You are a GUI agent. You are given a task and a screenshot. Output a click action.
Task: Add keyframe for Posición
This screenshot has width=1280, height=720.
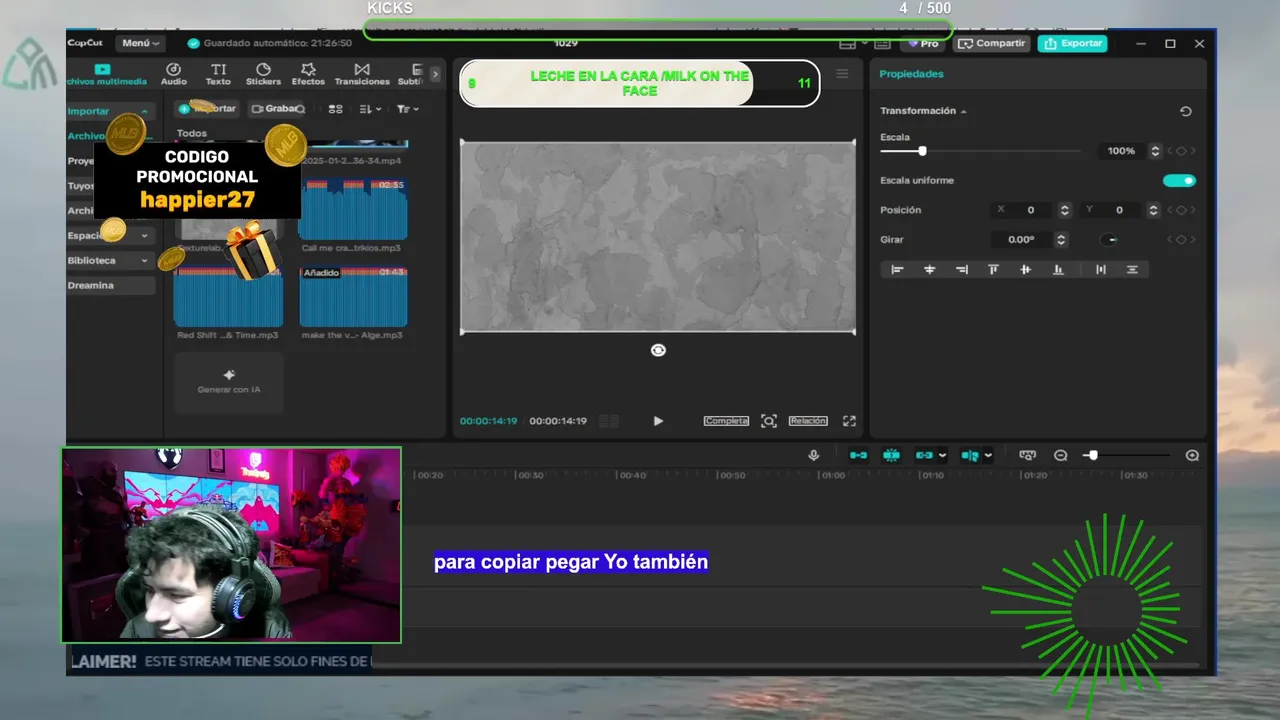[x=1181, y=210]
